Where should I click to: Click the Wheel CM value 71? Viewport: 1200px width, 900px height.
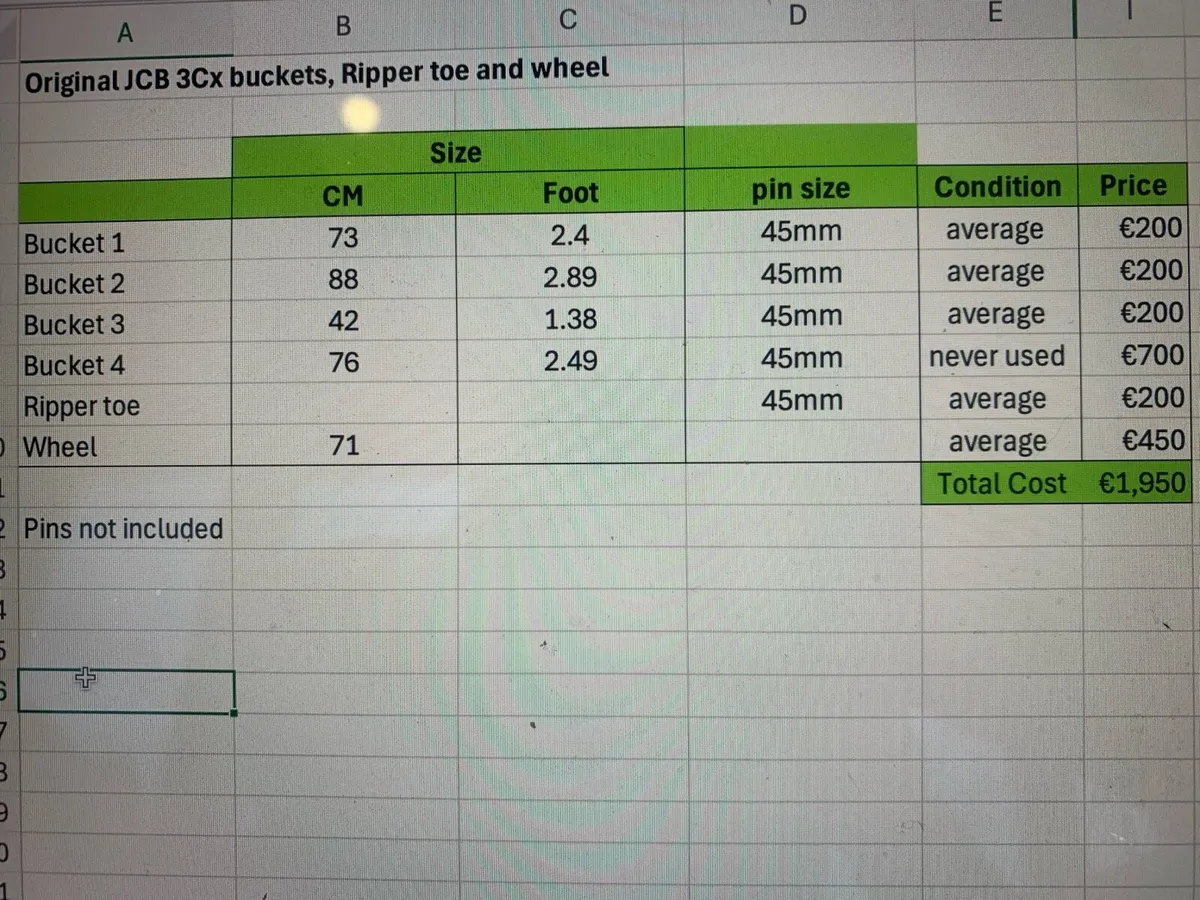coord(343,446)
